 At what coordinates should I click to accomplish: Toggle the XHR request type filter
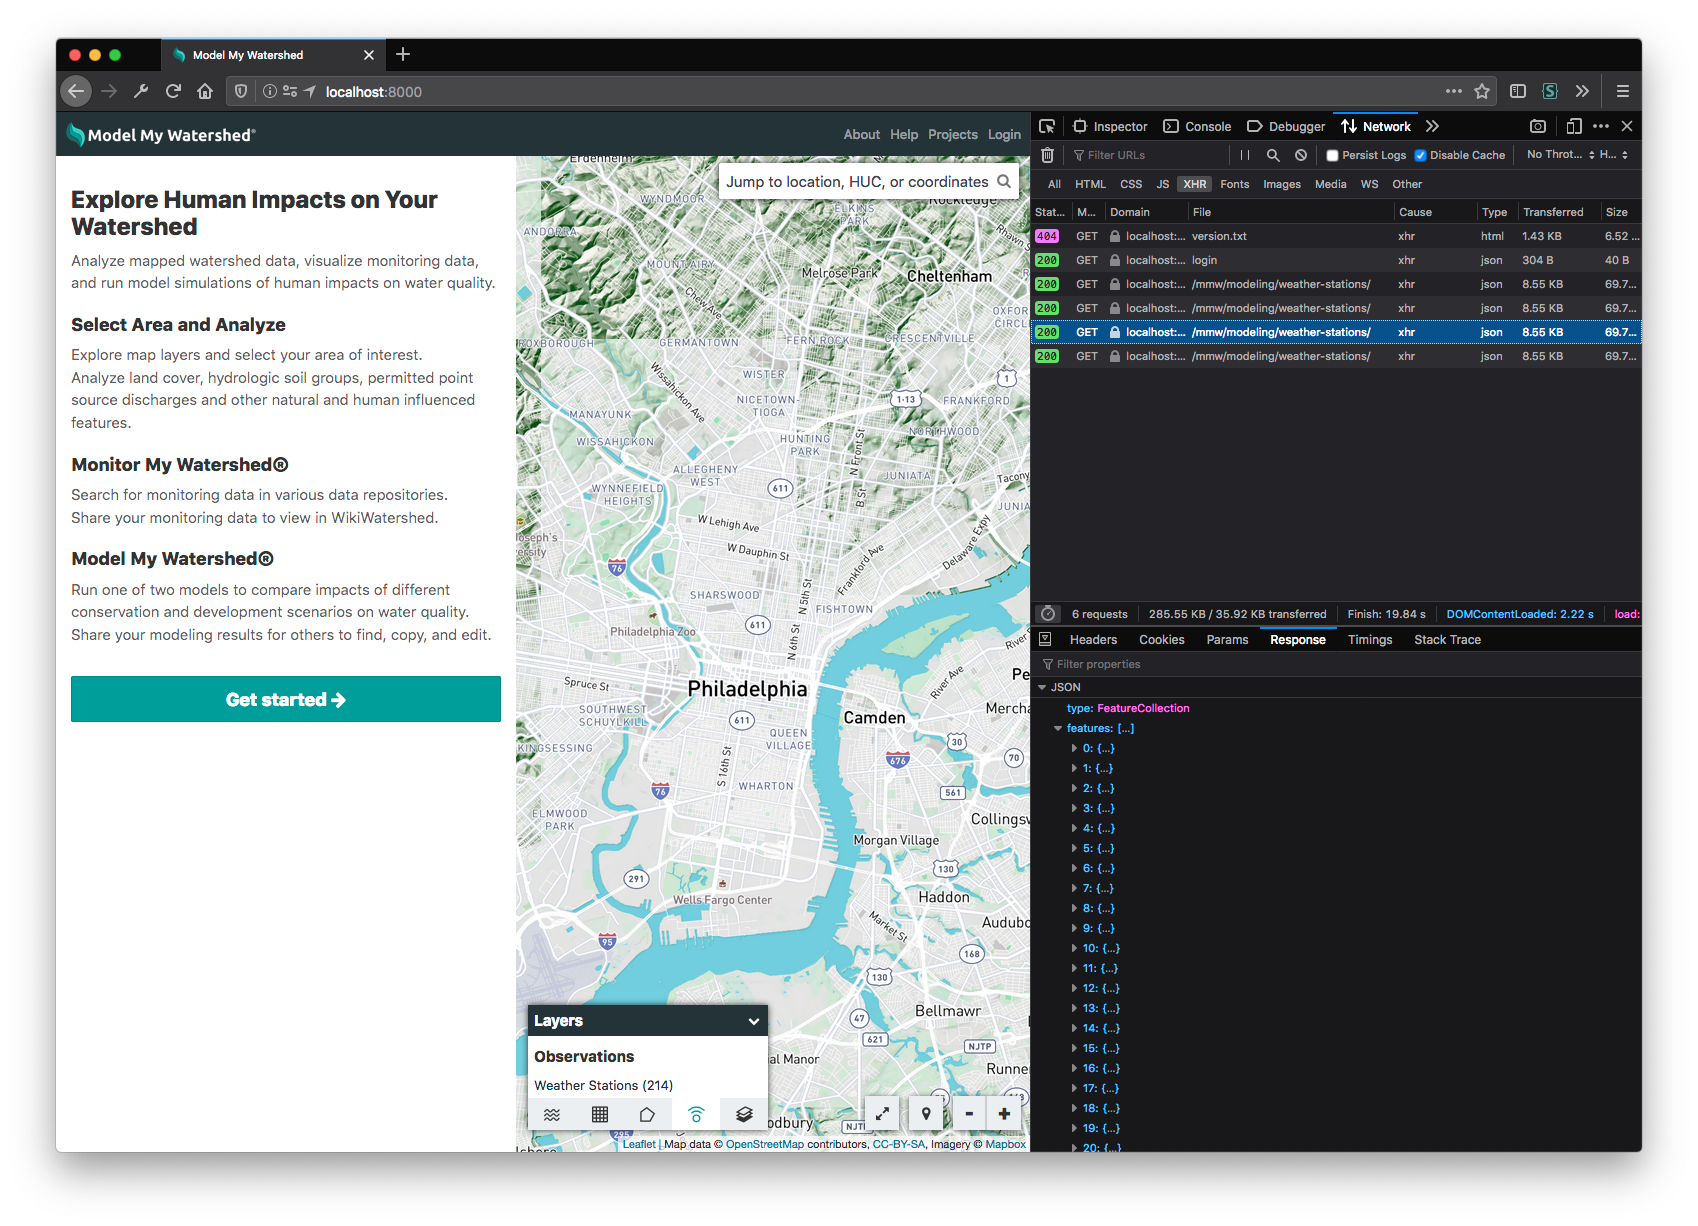(1195, 184)
